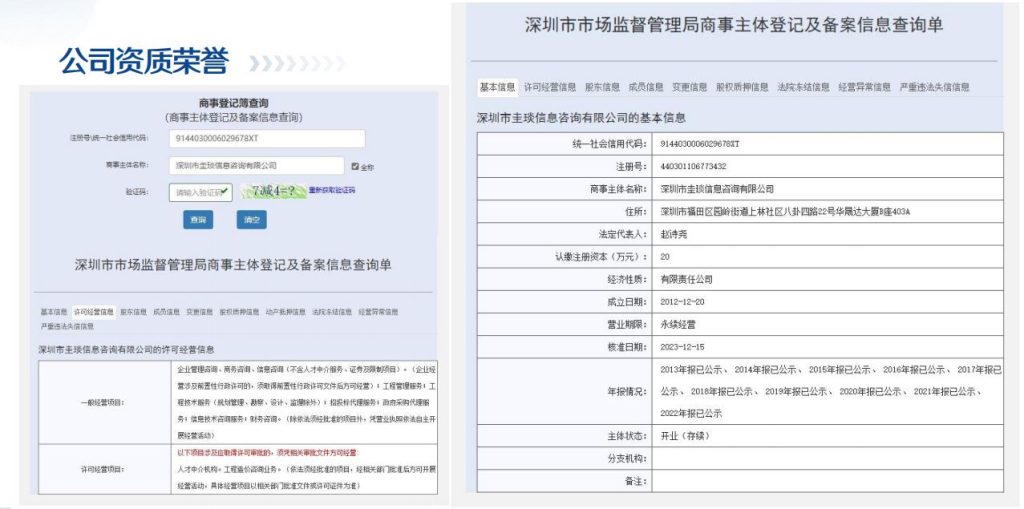Click the 查询 search button
Viewport: 1024px width, 509px height.
[197, 219]
